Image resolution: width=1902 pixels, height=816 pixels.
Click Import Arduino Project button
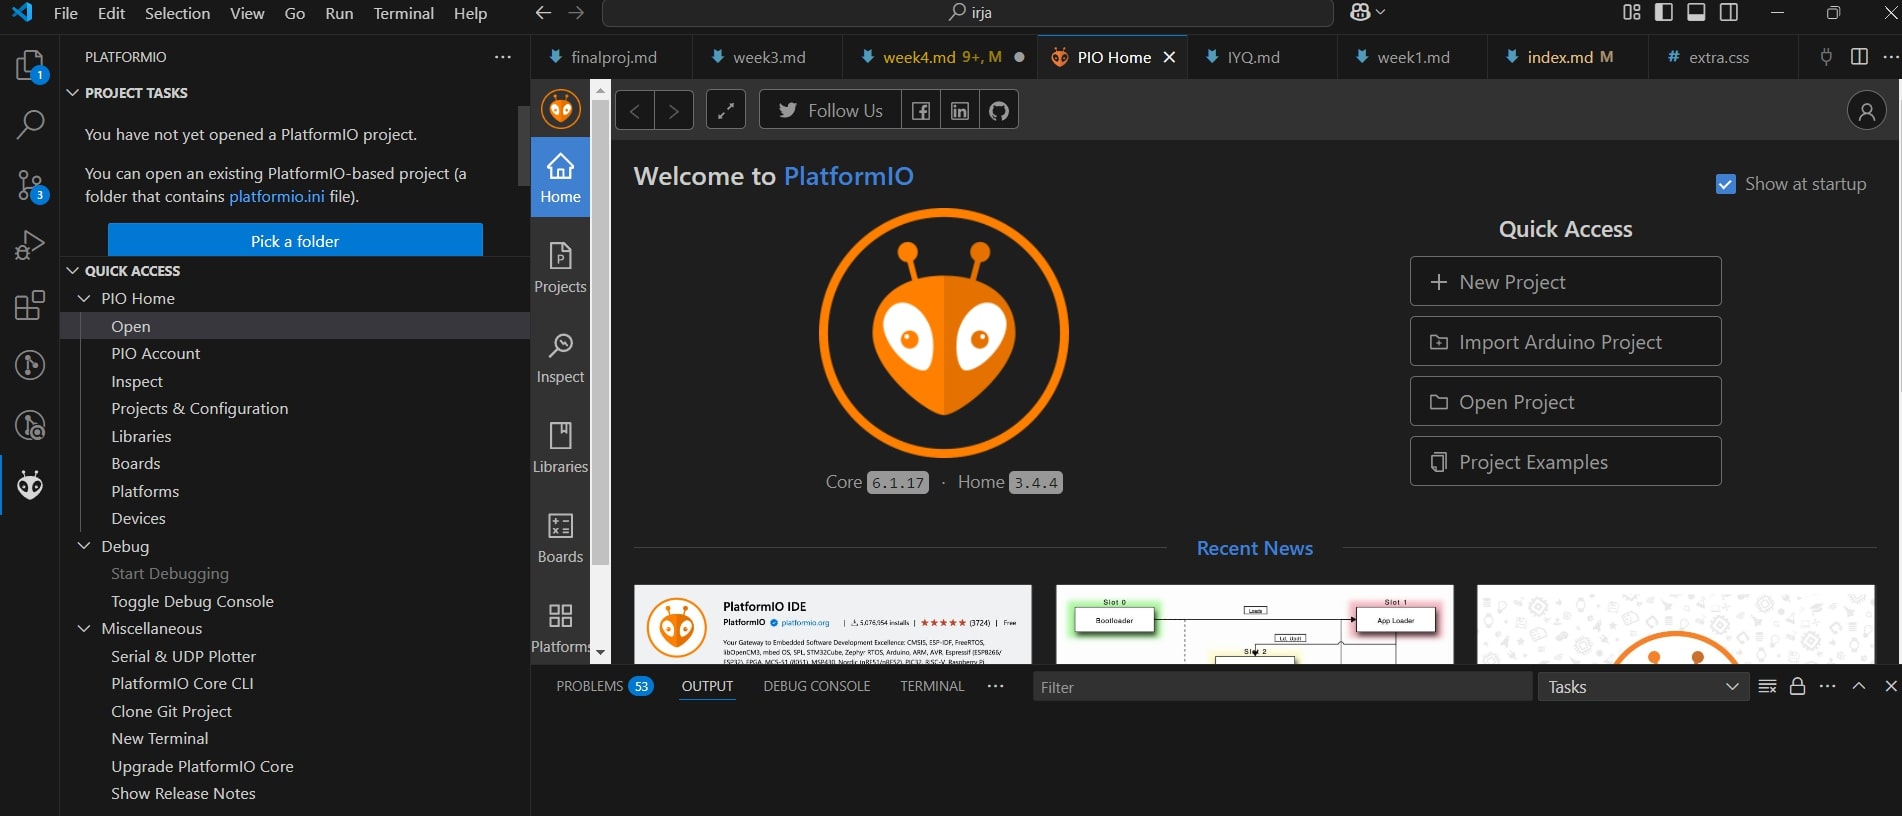(1565, 342)
